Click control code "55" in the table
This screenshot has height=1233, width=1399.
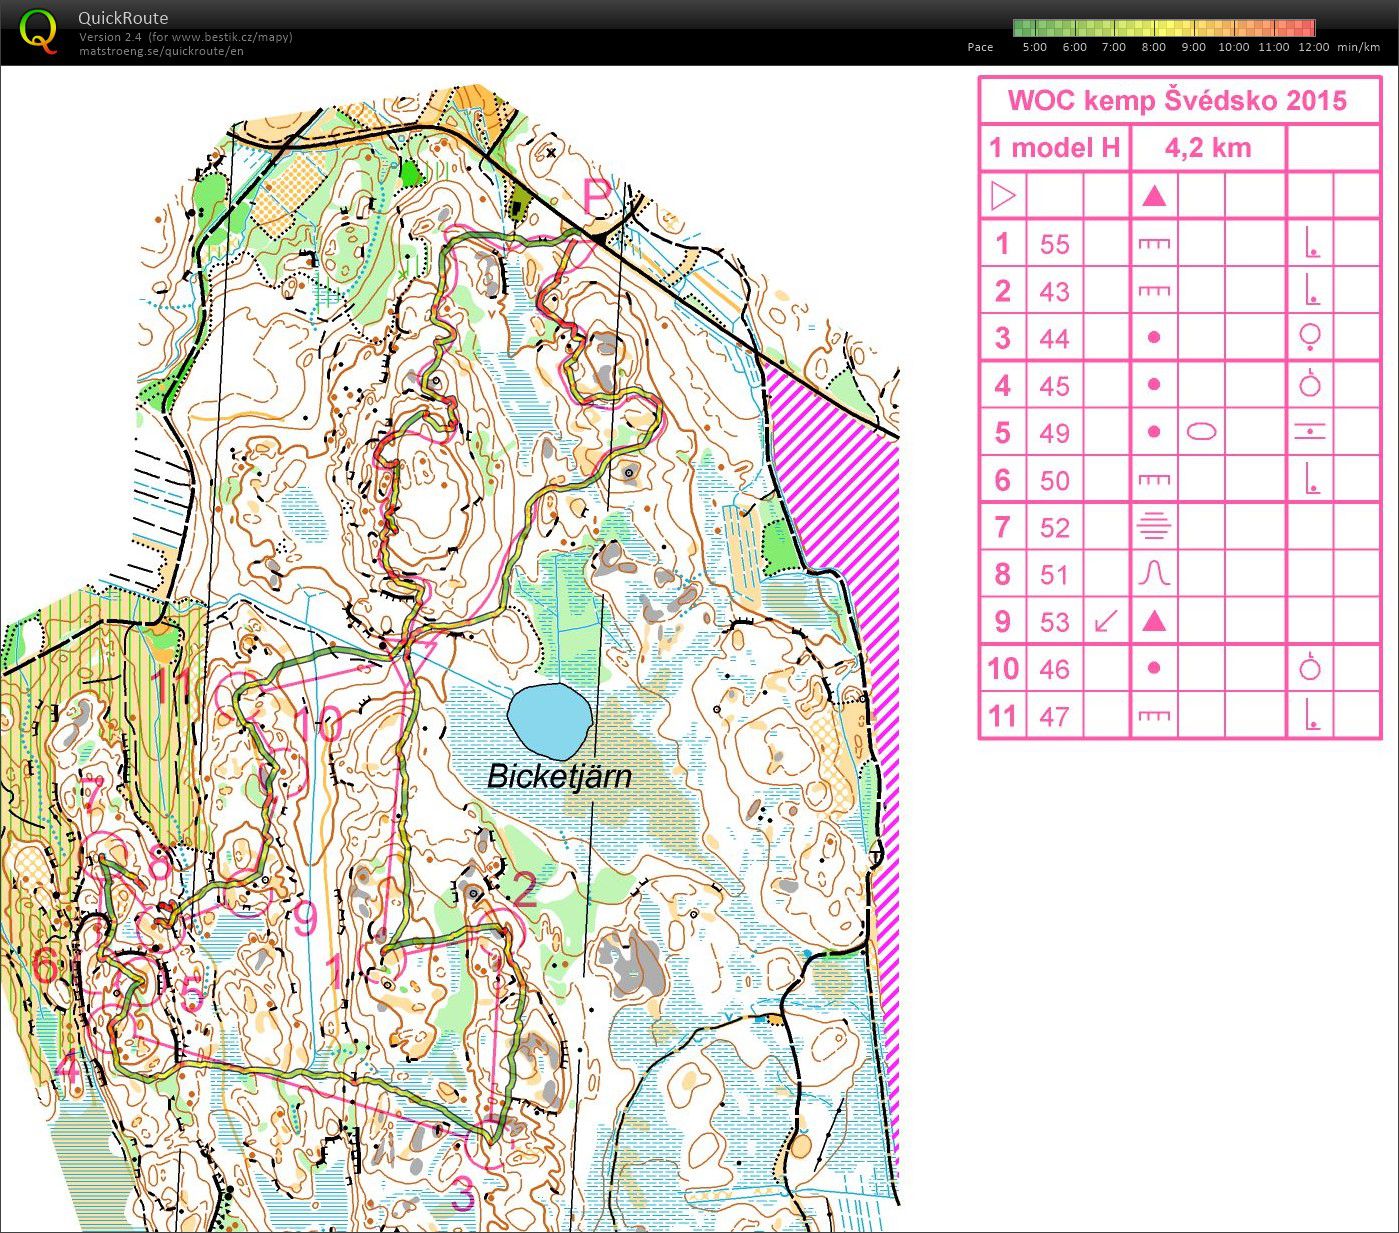pyautogui.click(x=1054, y=244)
